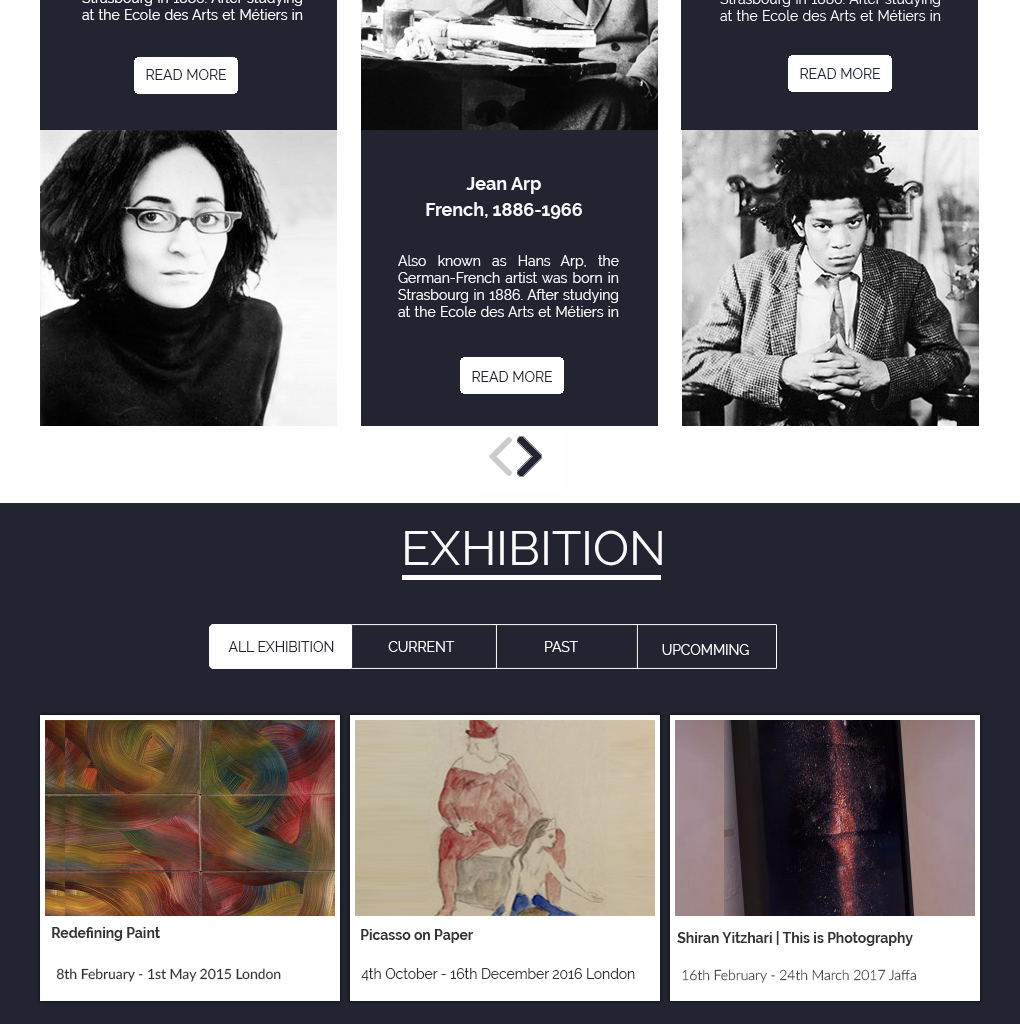Image resolution: width=1020 pixels, height=1024 pixels.
Task: Click READ MORE in top-right artist card
Action: point(840,74)
